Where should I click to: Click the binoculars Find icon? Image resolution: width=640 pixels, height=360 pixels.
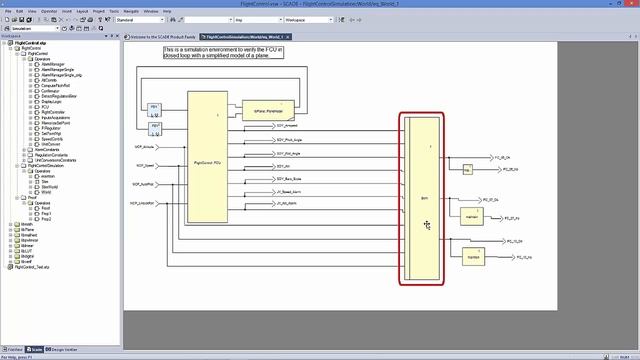pos(173,20)
